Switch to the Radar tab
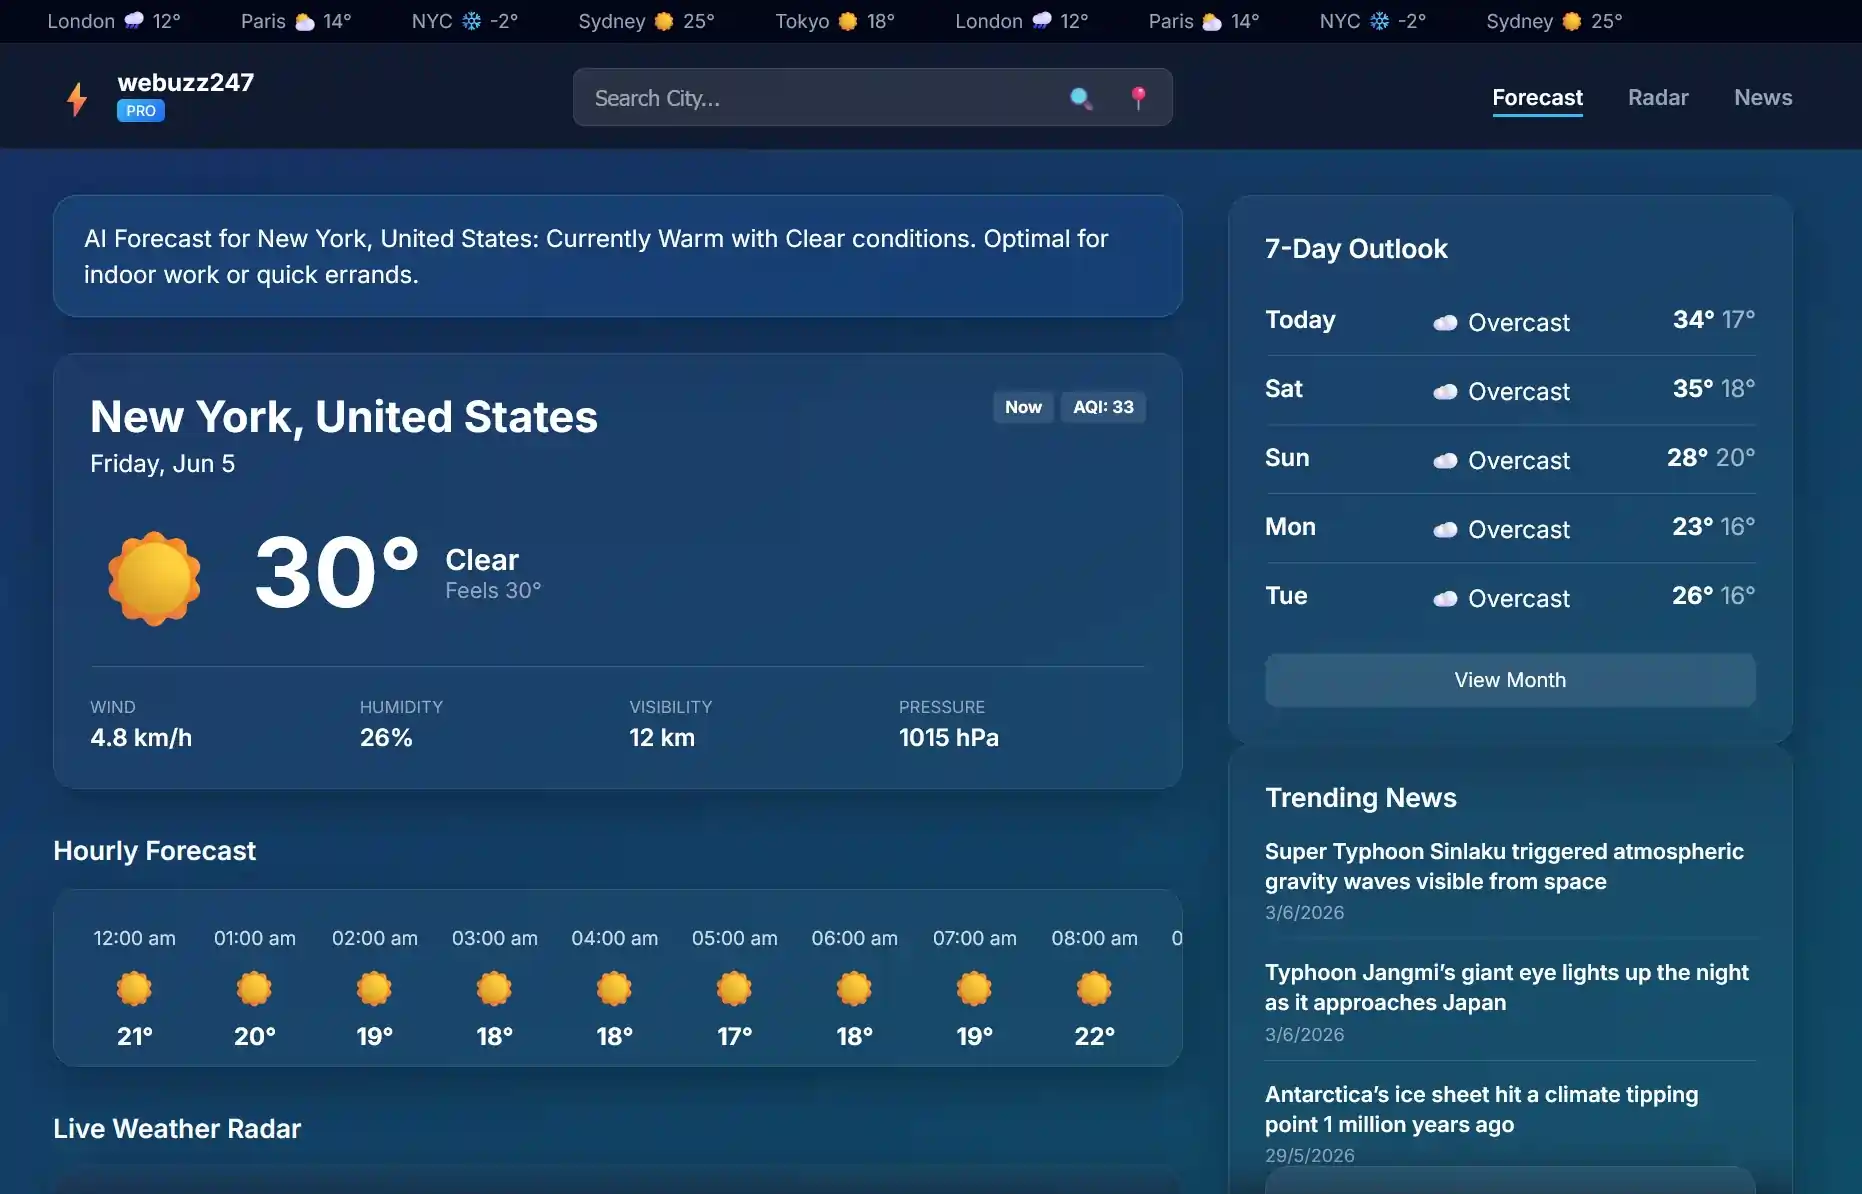The width and height of the screenshot is (1862, 1194). 1658,98
